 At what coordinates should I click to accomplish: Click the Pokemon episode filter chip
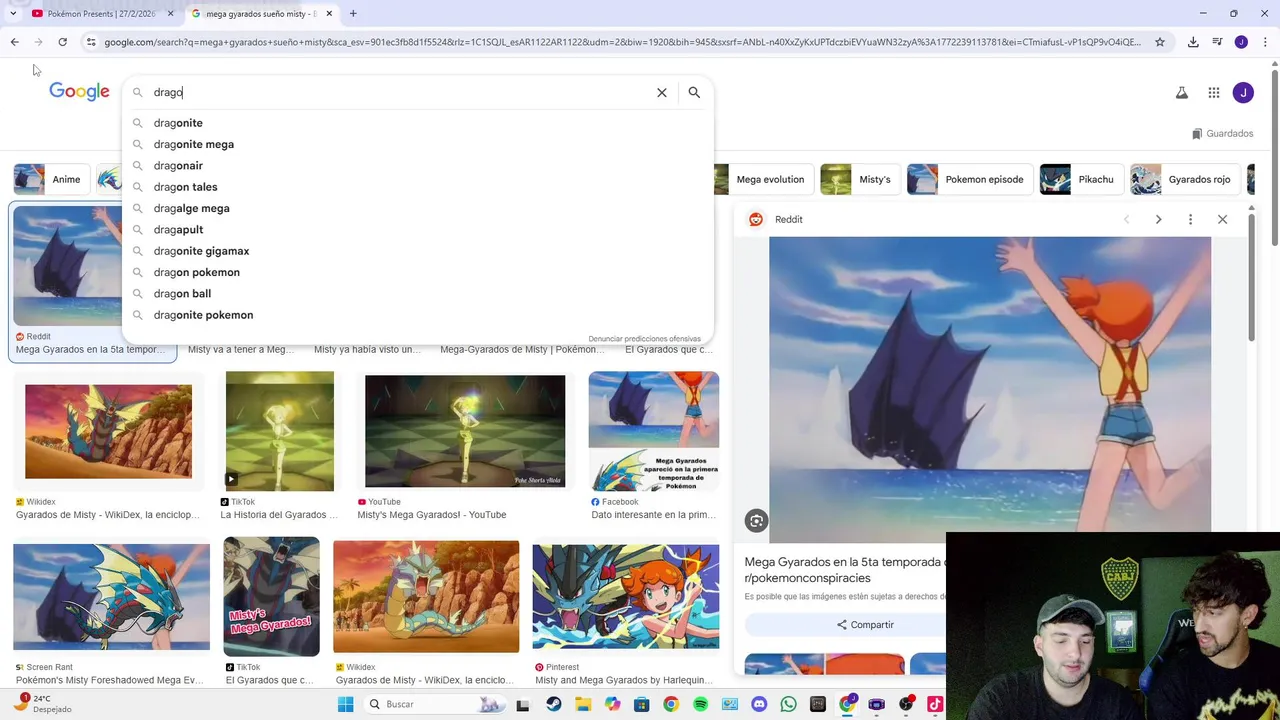click(969, 179)
